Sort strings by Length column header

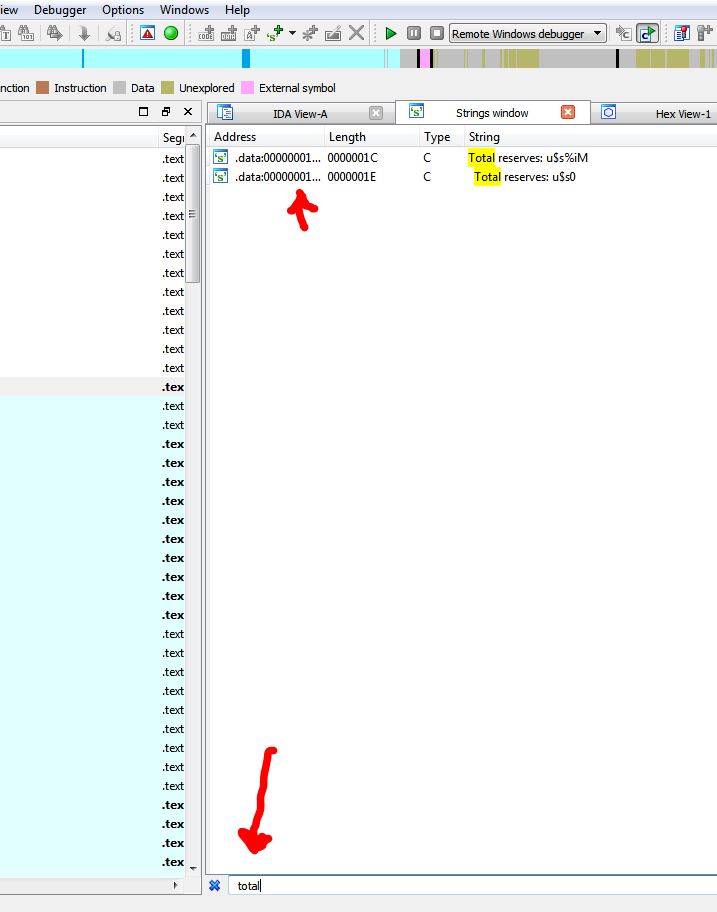[x=347, y=137]
